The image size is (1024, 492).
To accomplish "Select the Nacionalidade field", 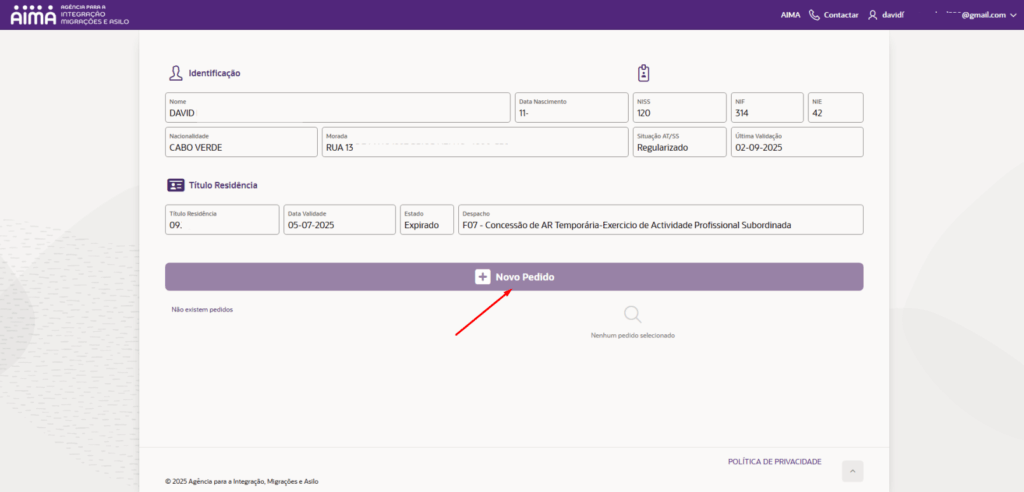I will click(x=240, y=142).
